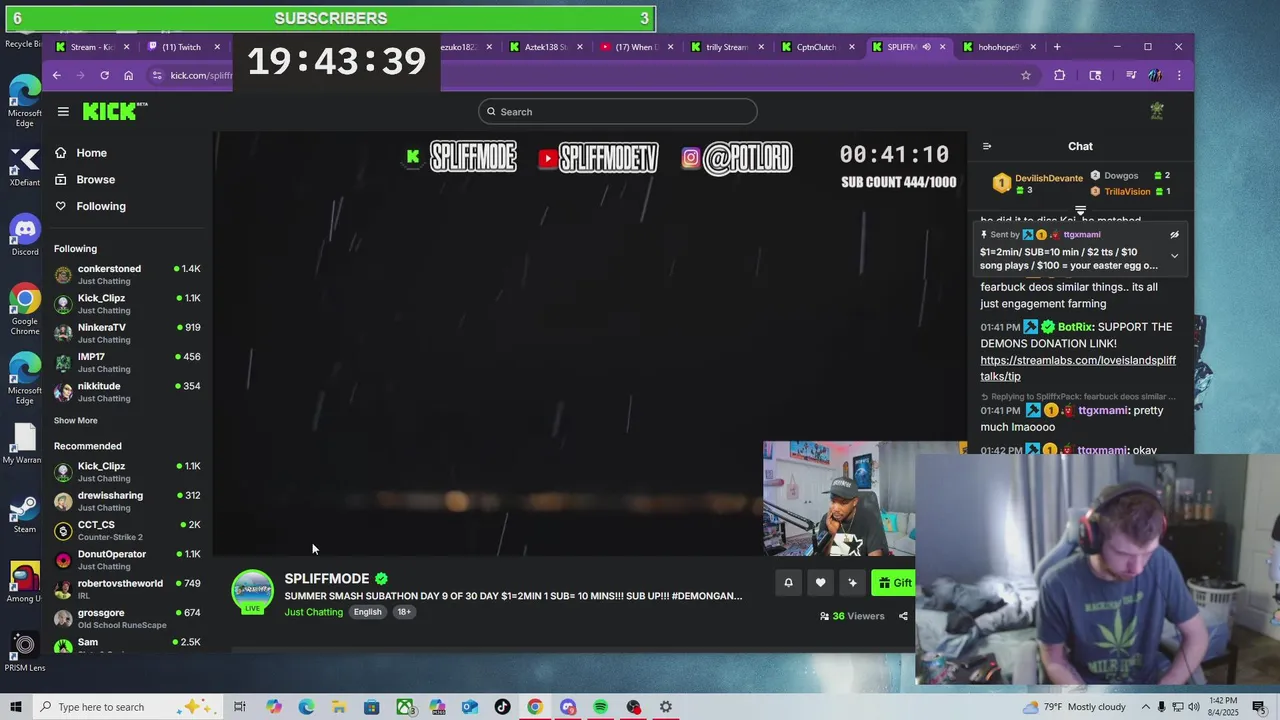Click the 18+ tag

click(404, 612)
